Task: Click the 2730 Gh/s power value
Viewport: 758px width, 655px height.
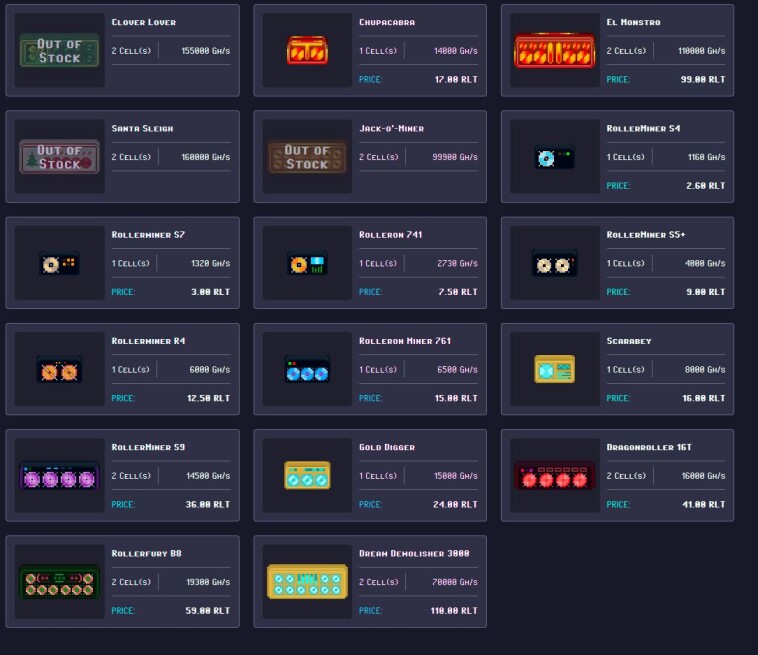Action: pos(457,264)
